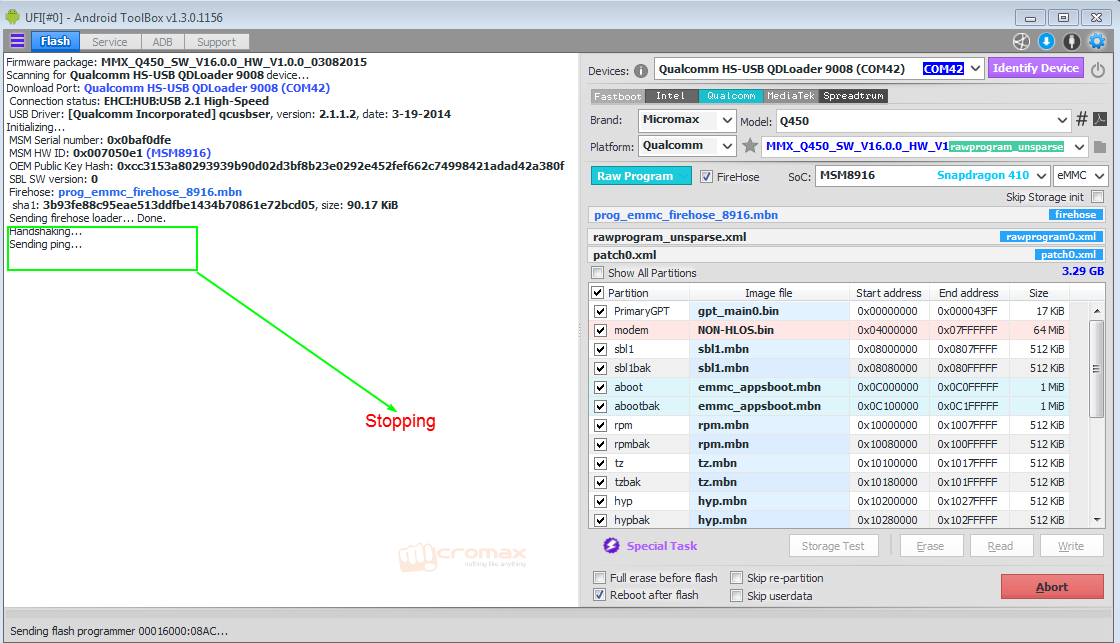Click the blue download updates icon
This screenshot has height=643, width=1120.
pyautogui.click(x=1046, y=41)
